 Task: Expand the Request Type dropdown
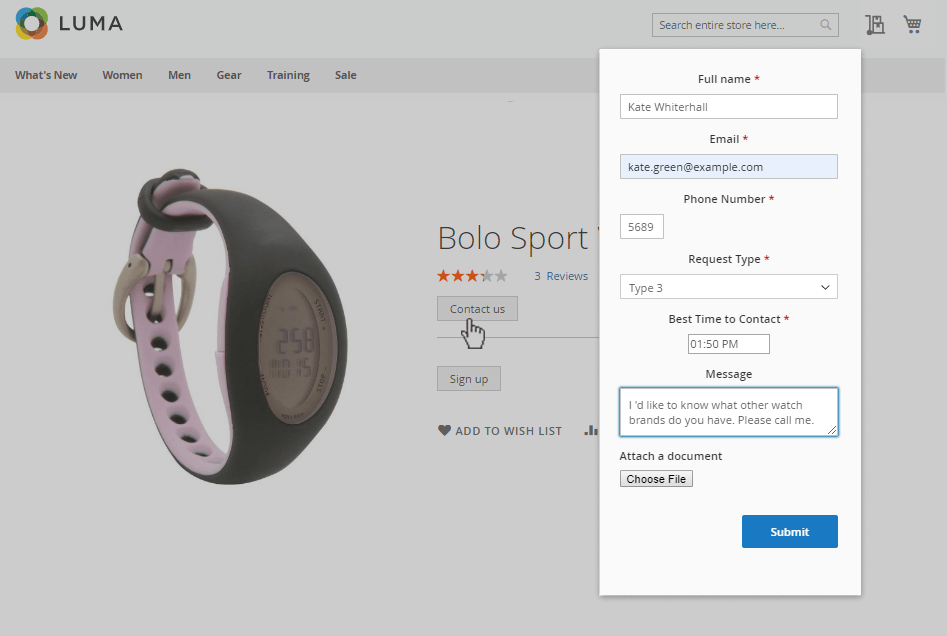click(x=728, y=287)
